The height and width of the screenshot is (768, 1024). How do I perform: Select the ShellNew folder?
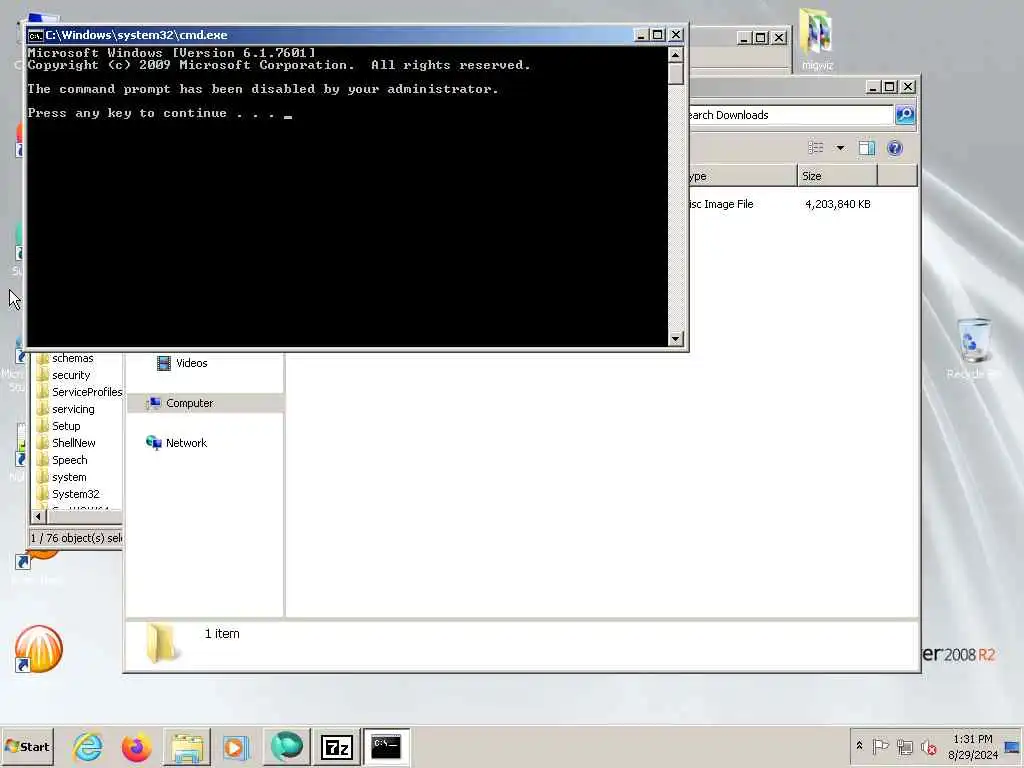click(74, 443)
